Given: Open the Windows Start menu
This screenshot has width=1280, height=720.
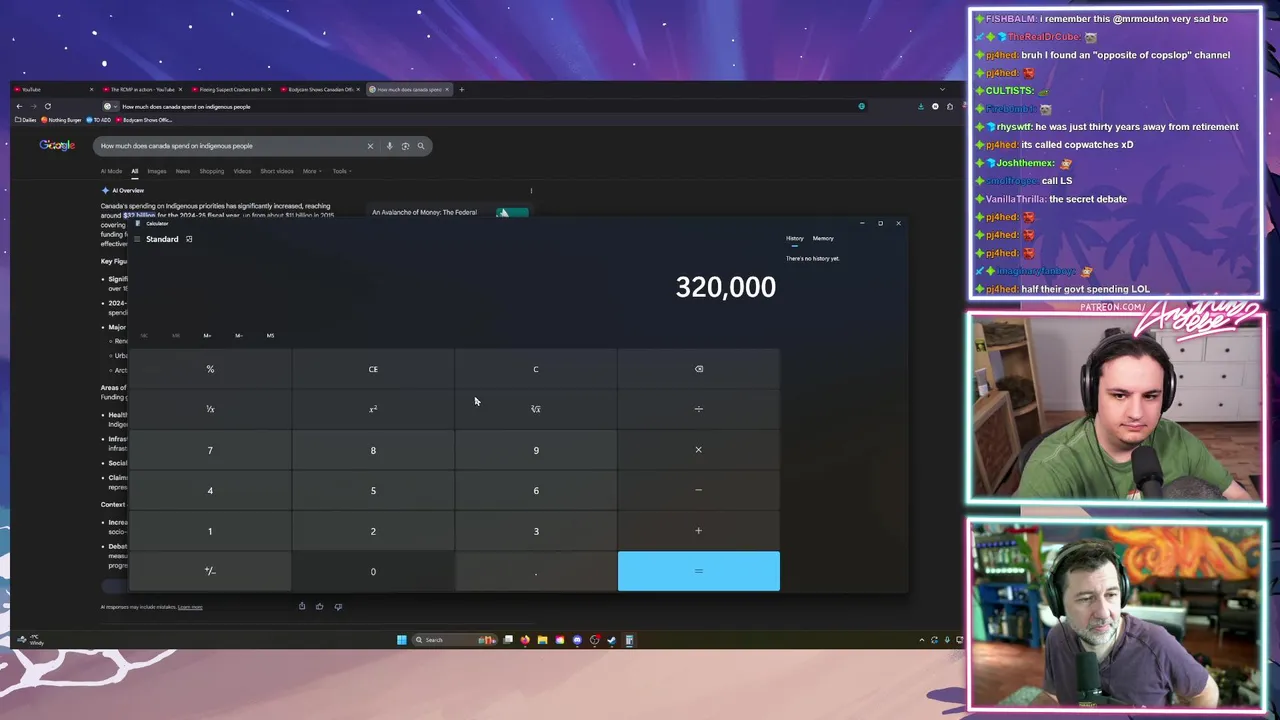Looking at the screenshot, I should pyautogui.click(x=402, y=640).
